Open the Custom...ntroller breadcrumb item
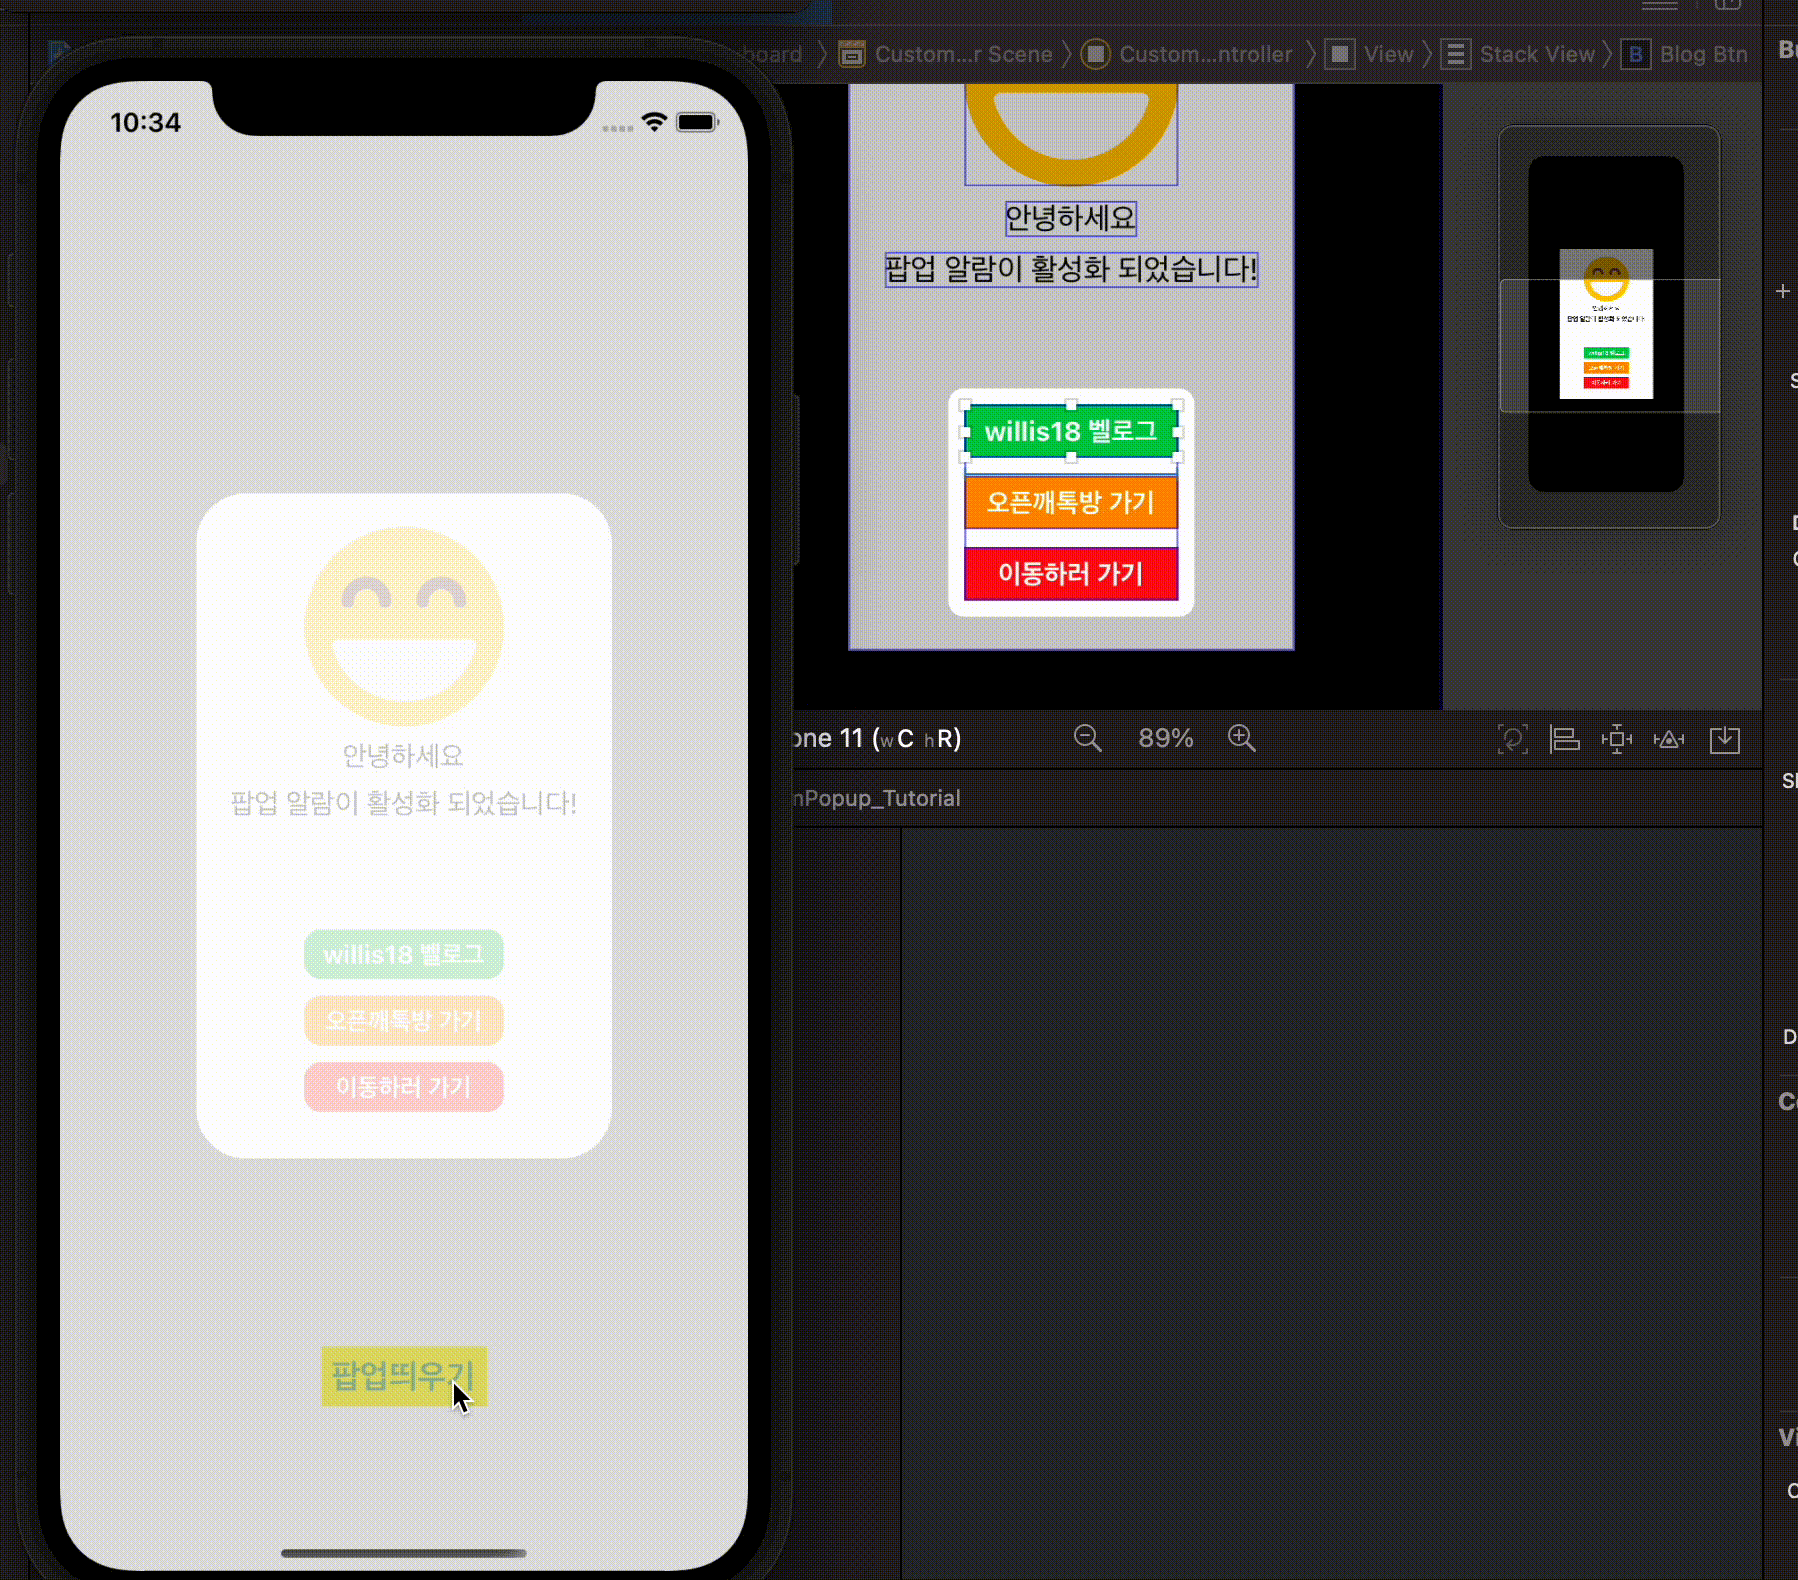Screen dimensions: 1798x1580 (1205, 54)
